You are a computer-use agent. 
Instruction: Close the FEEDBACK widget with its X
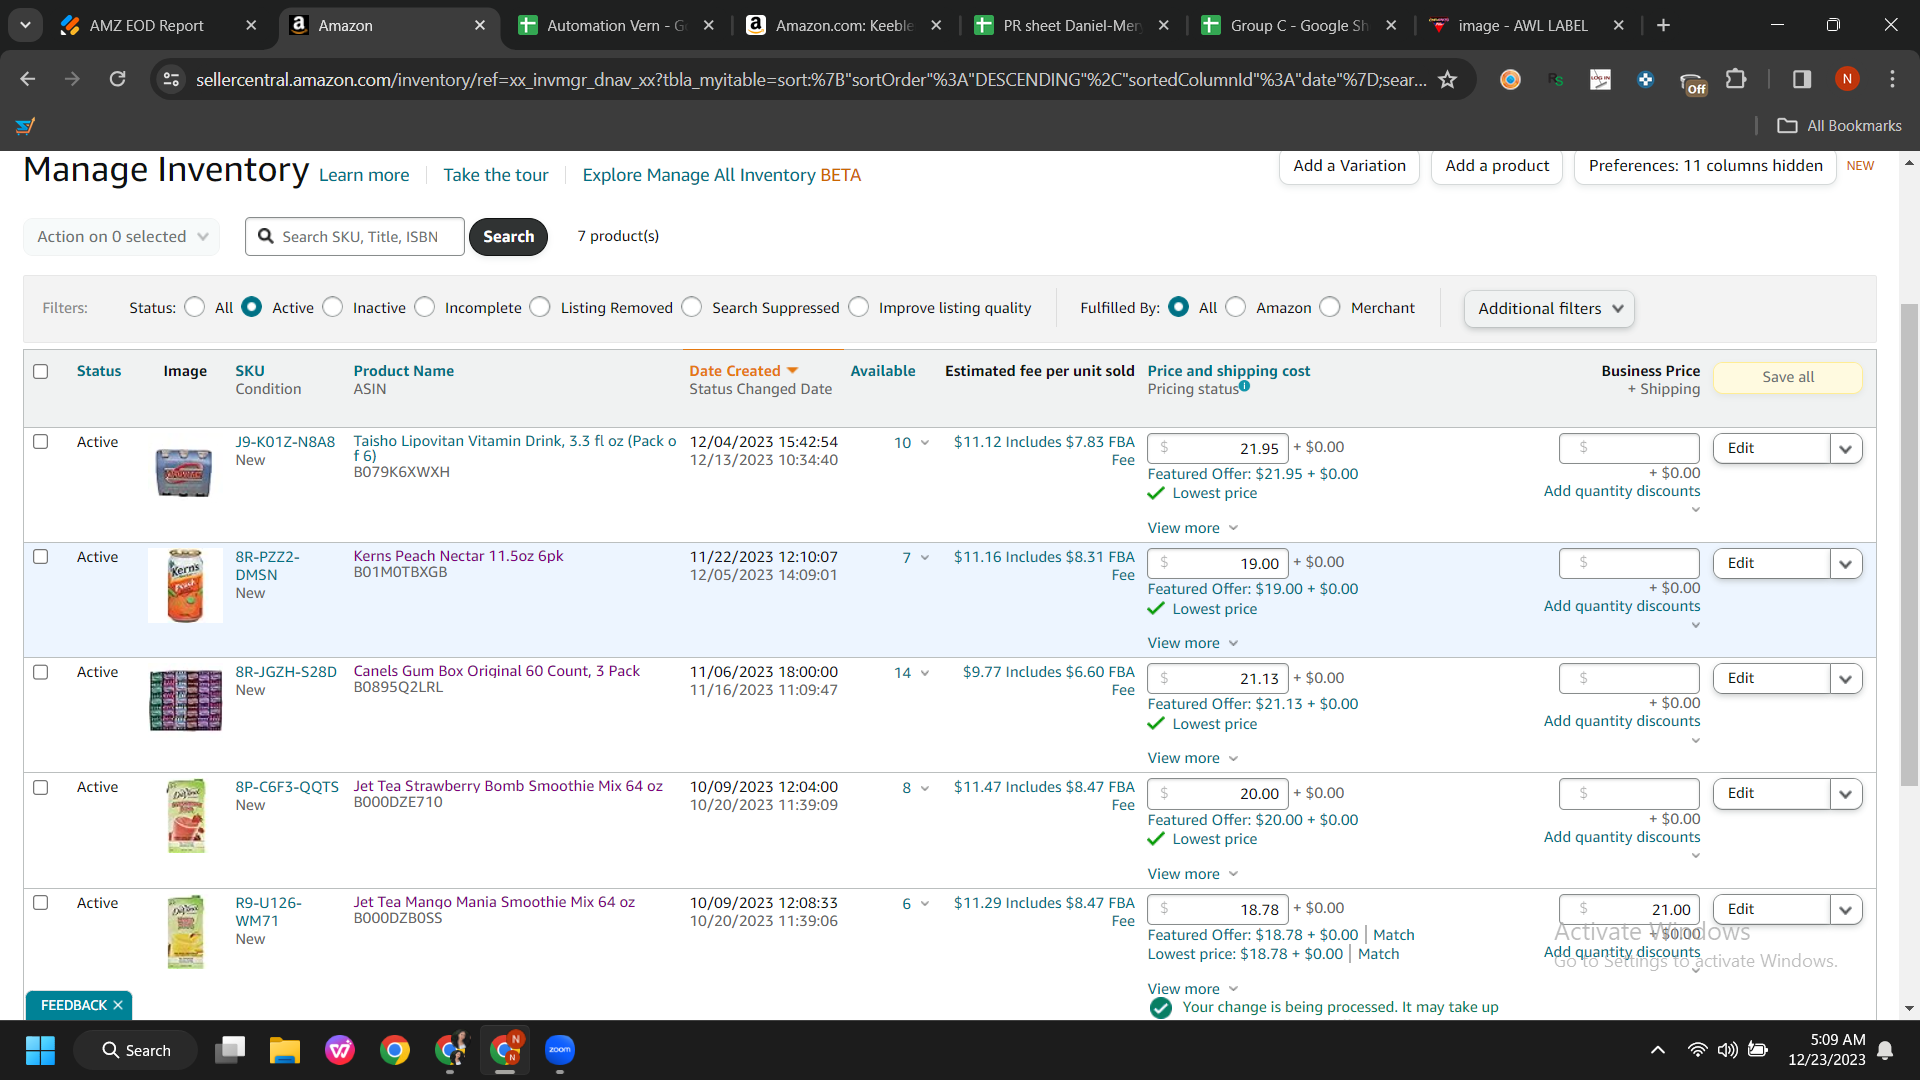click(x=118, y=1005)
